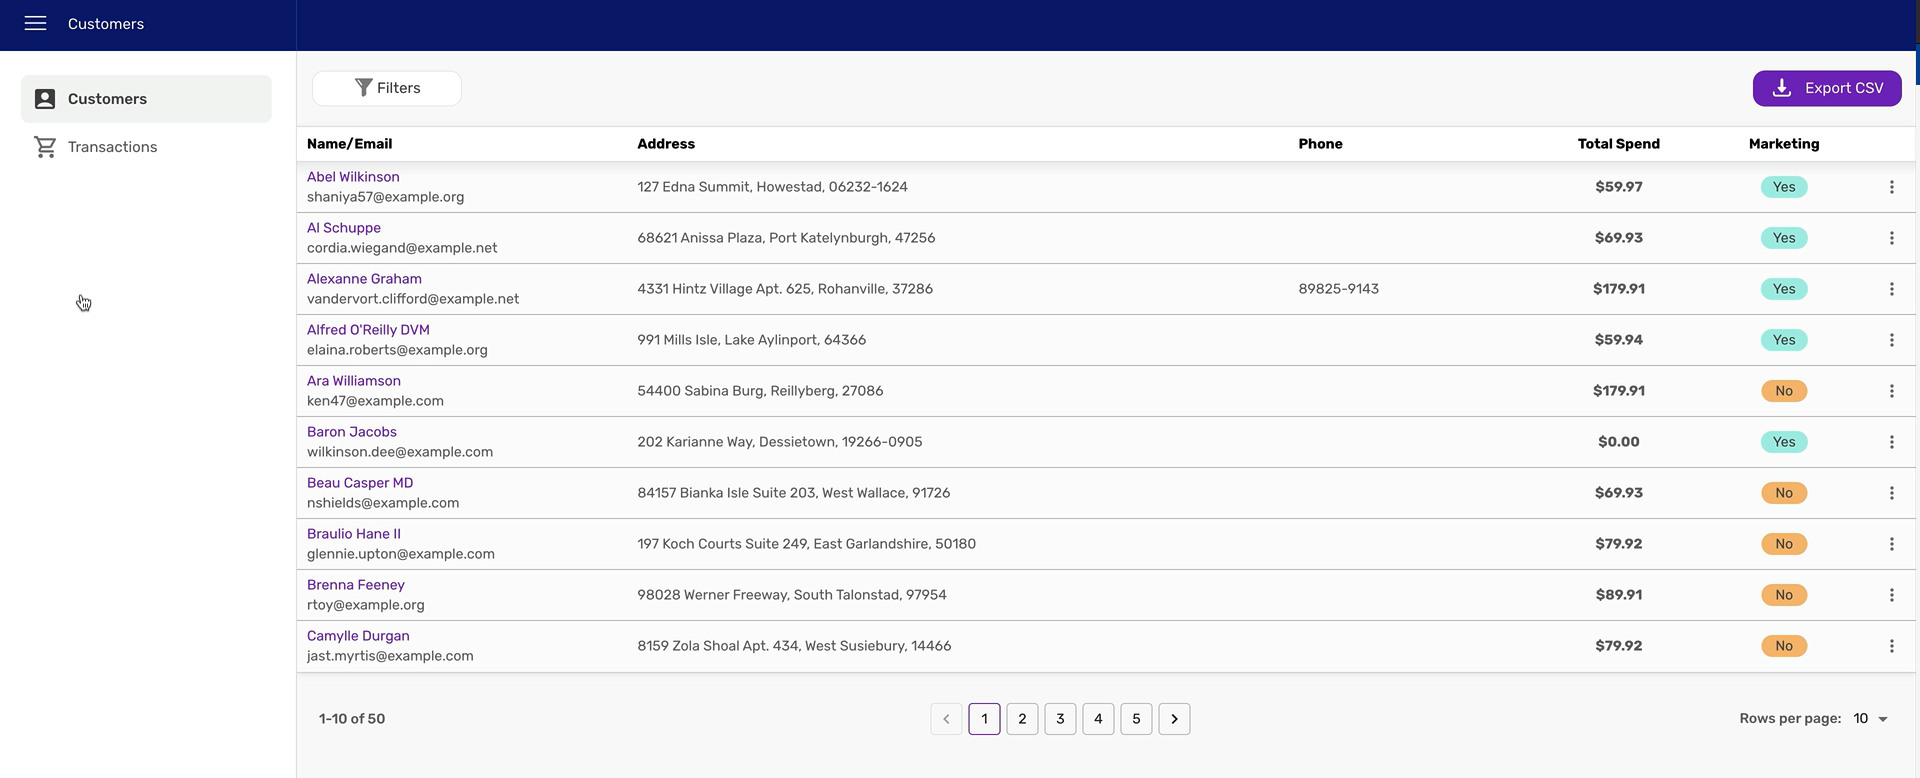1920x778 pixels.
Task: Open row actions for Alexanne Graham
Action: click(x=1891, y=289)
